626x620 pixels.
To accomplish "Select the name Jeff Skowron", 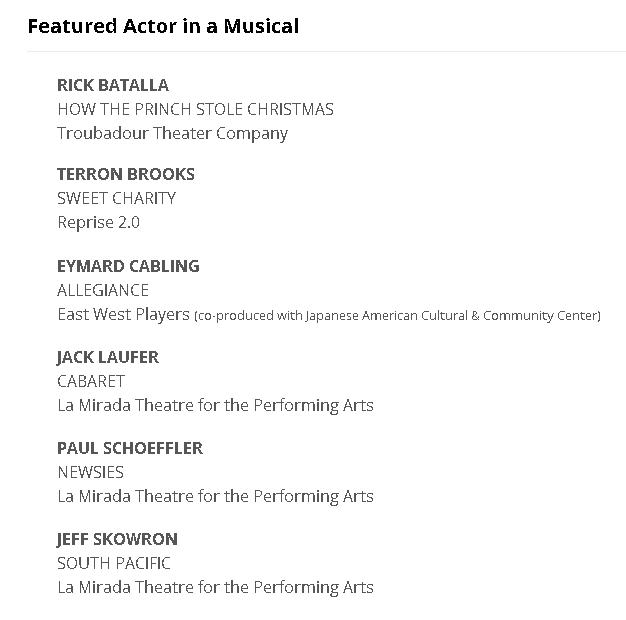I will [117, 539].
